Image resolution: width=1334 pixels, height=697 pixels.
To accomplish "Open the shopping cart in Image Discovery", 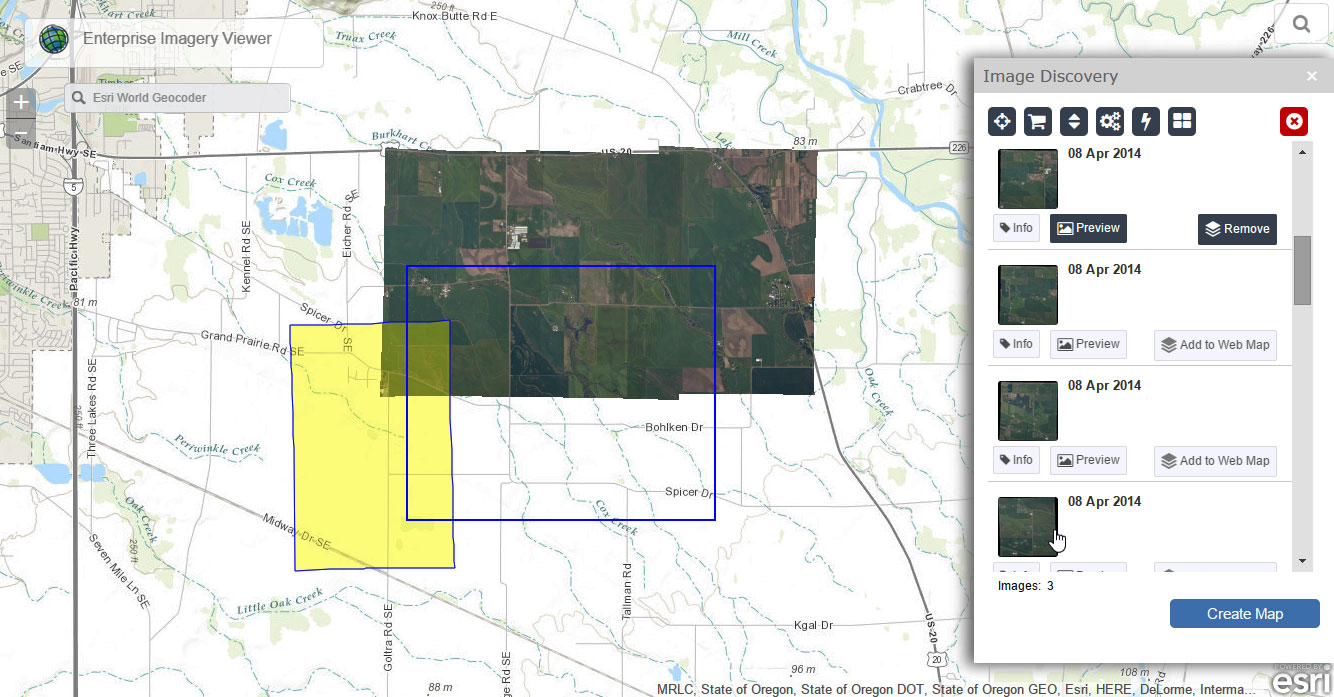I will (x=1038, y=122).
